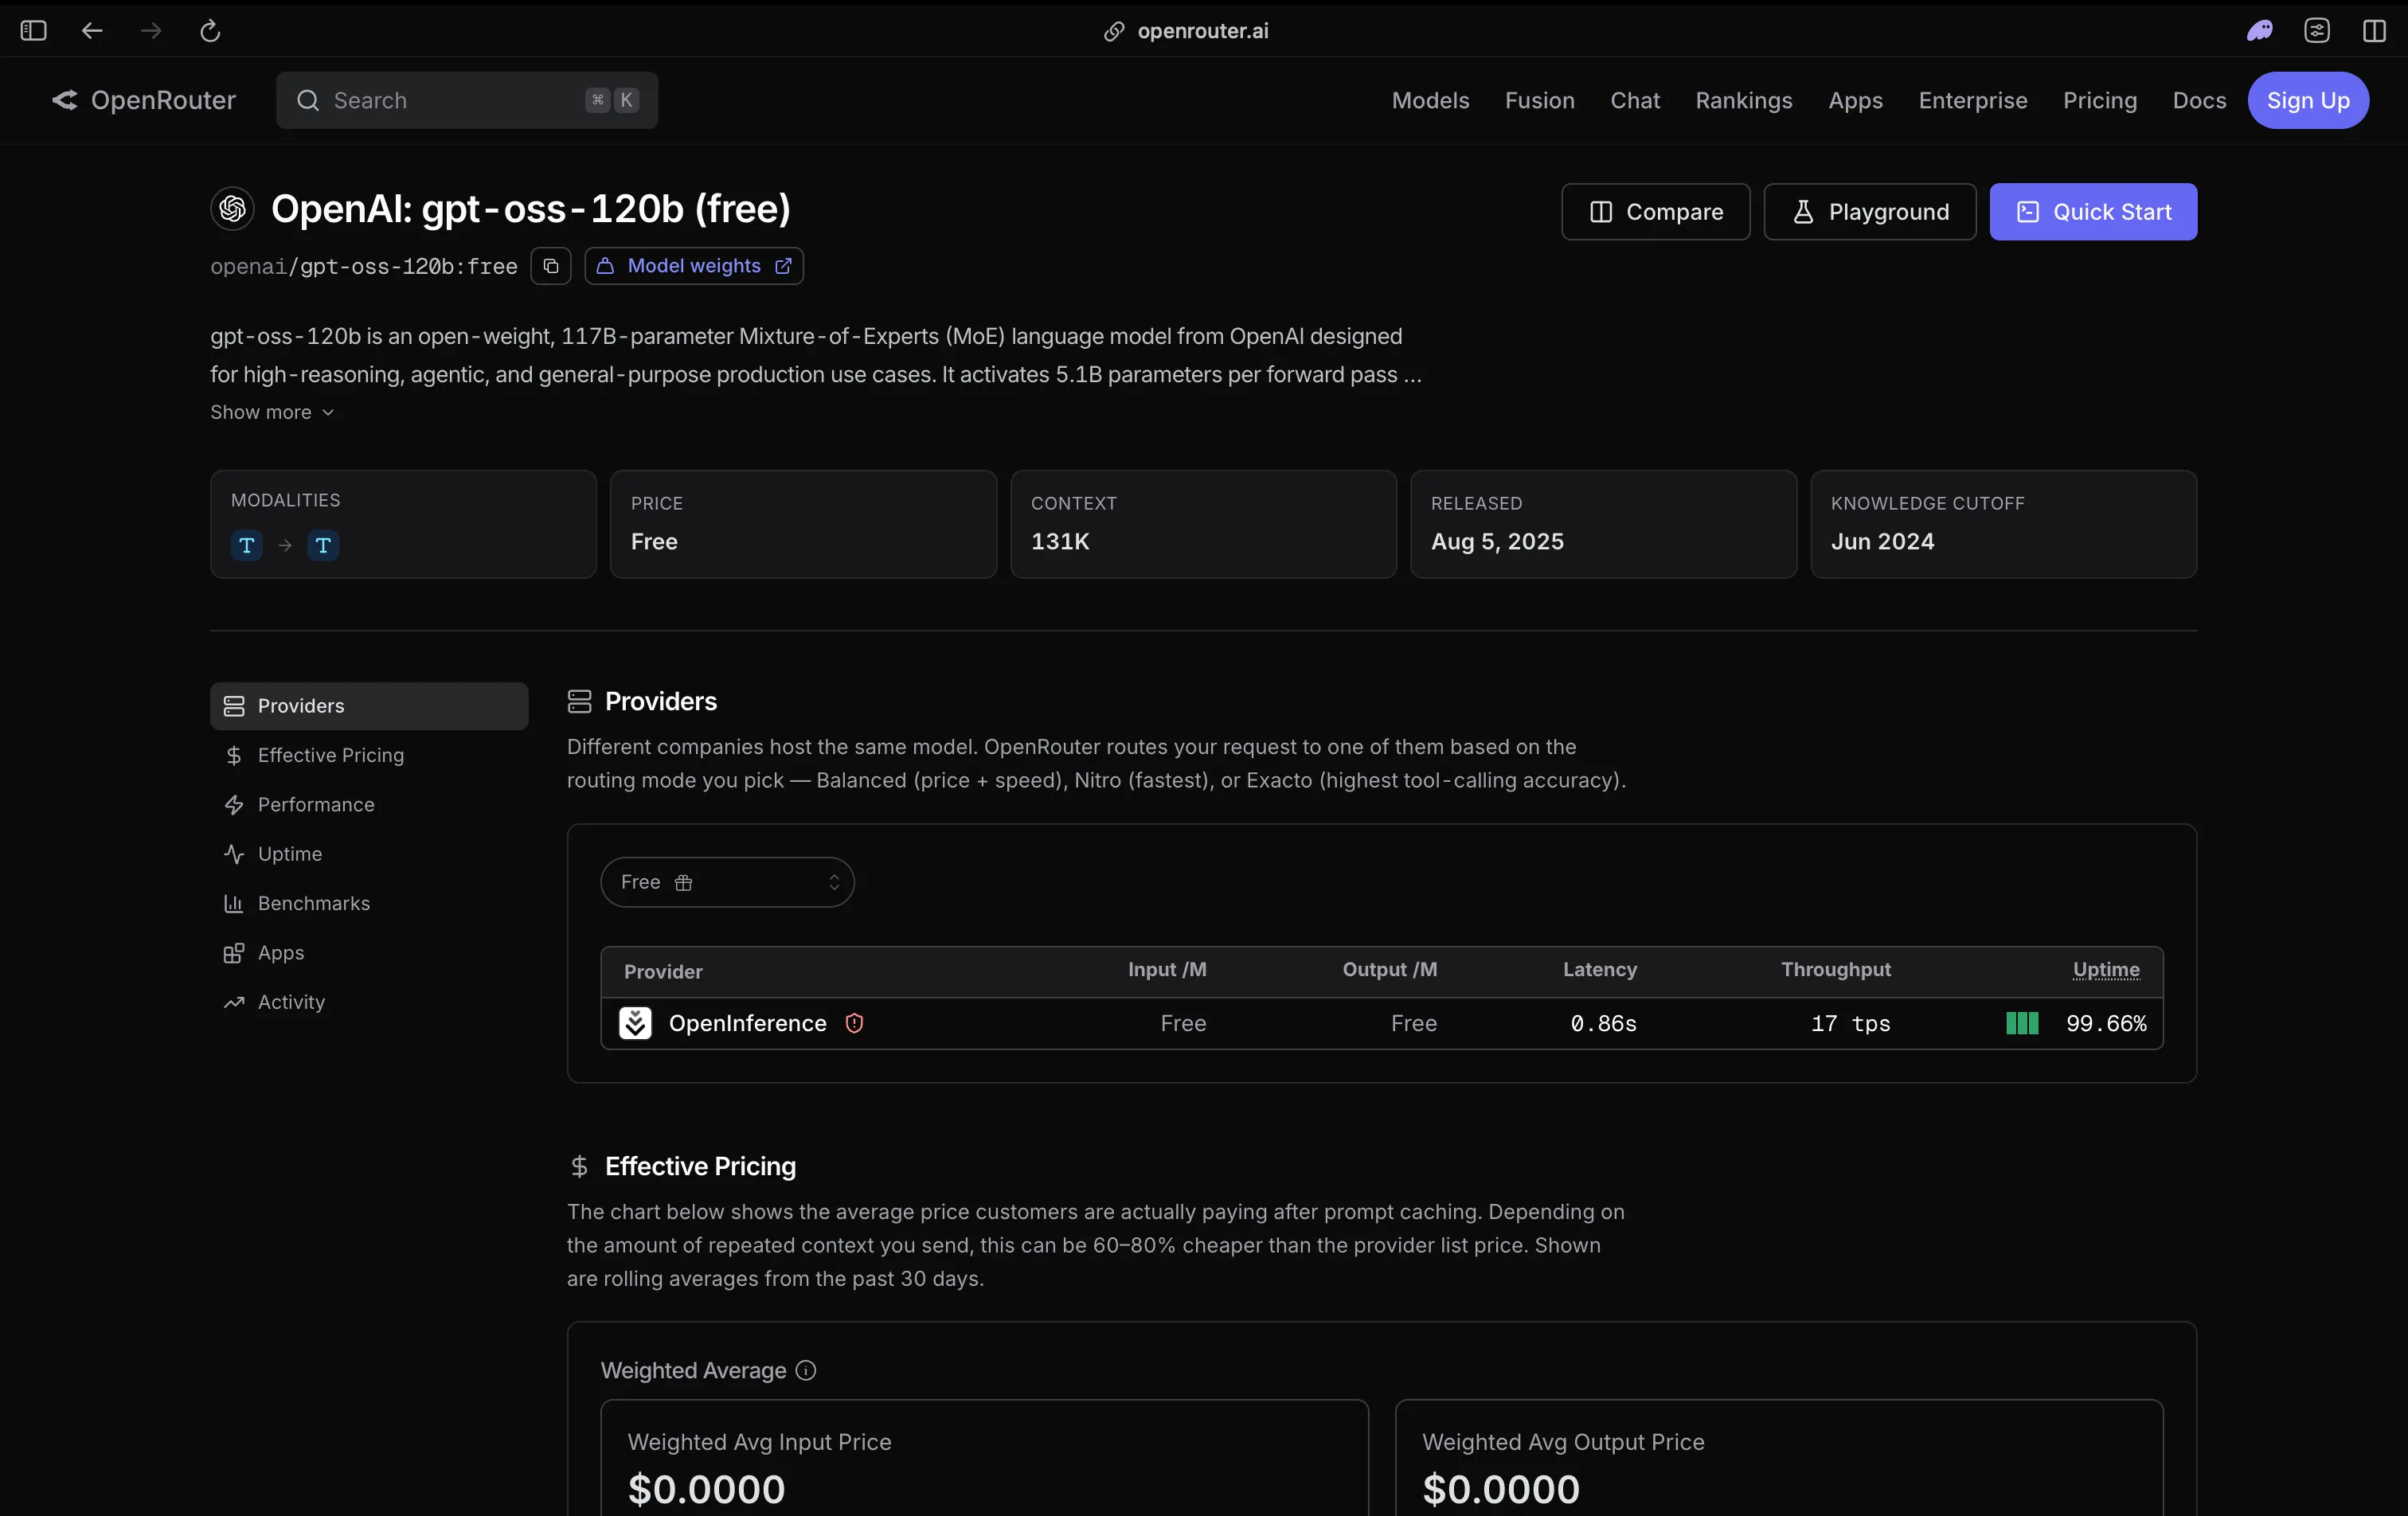Click the input Text modality icon

click(247, 545)
